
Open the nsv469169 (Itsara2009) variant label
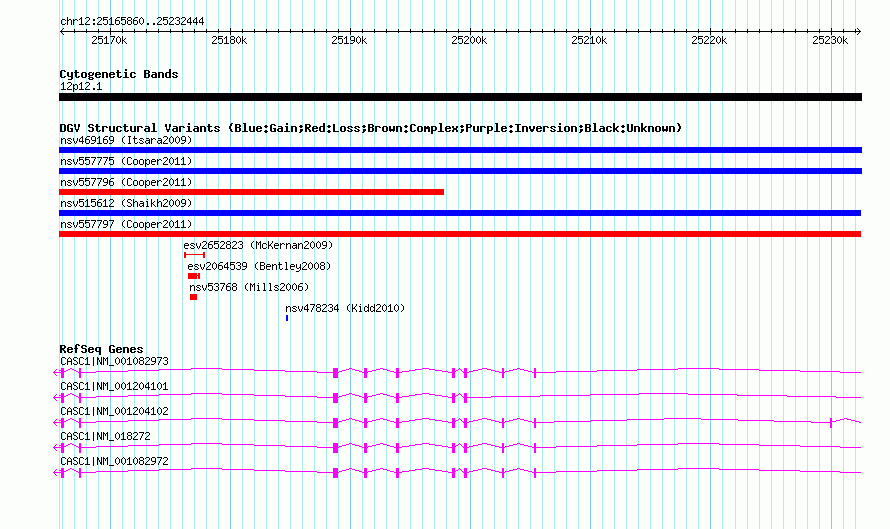point(126,140)
